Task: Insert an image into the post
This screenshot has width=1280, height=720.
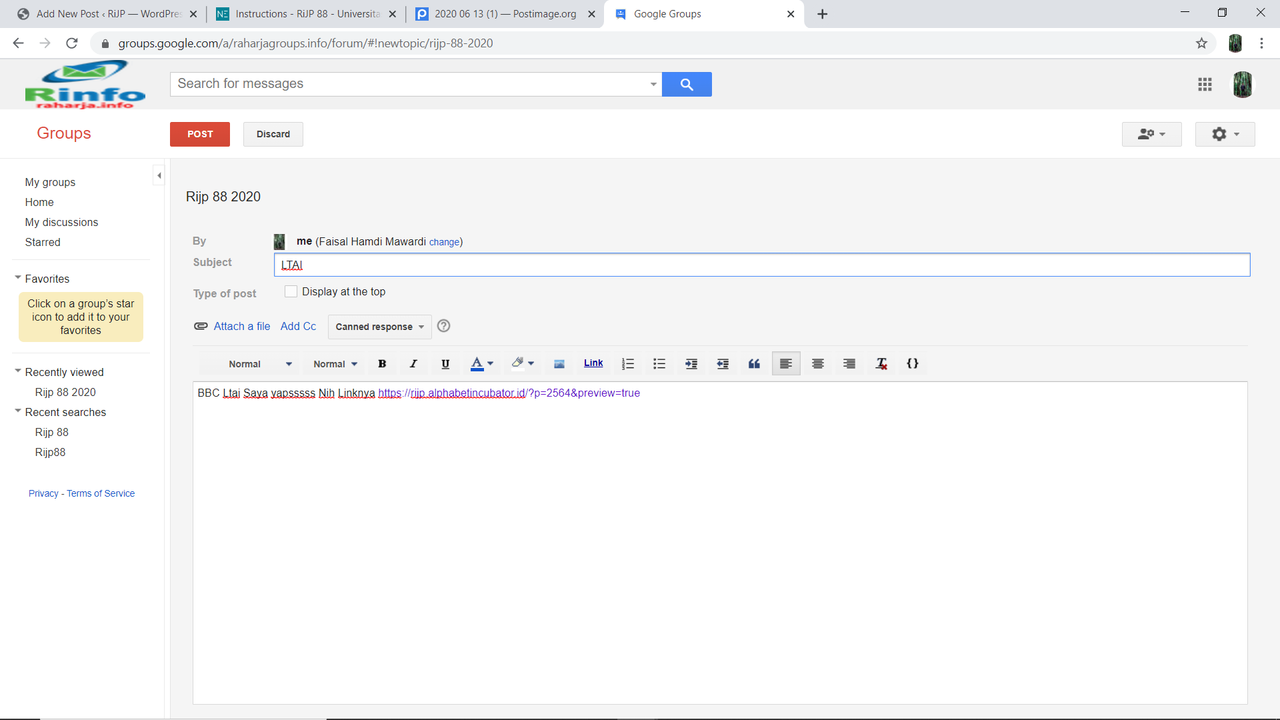Action: [559, 364]
